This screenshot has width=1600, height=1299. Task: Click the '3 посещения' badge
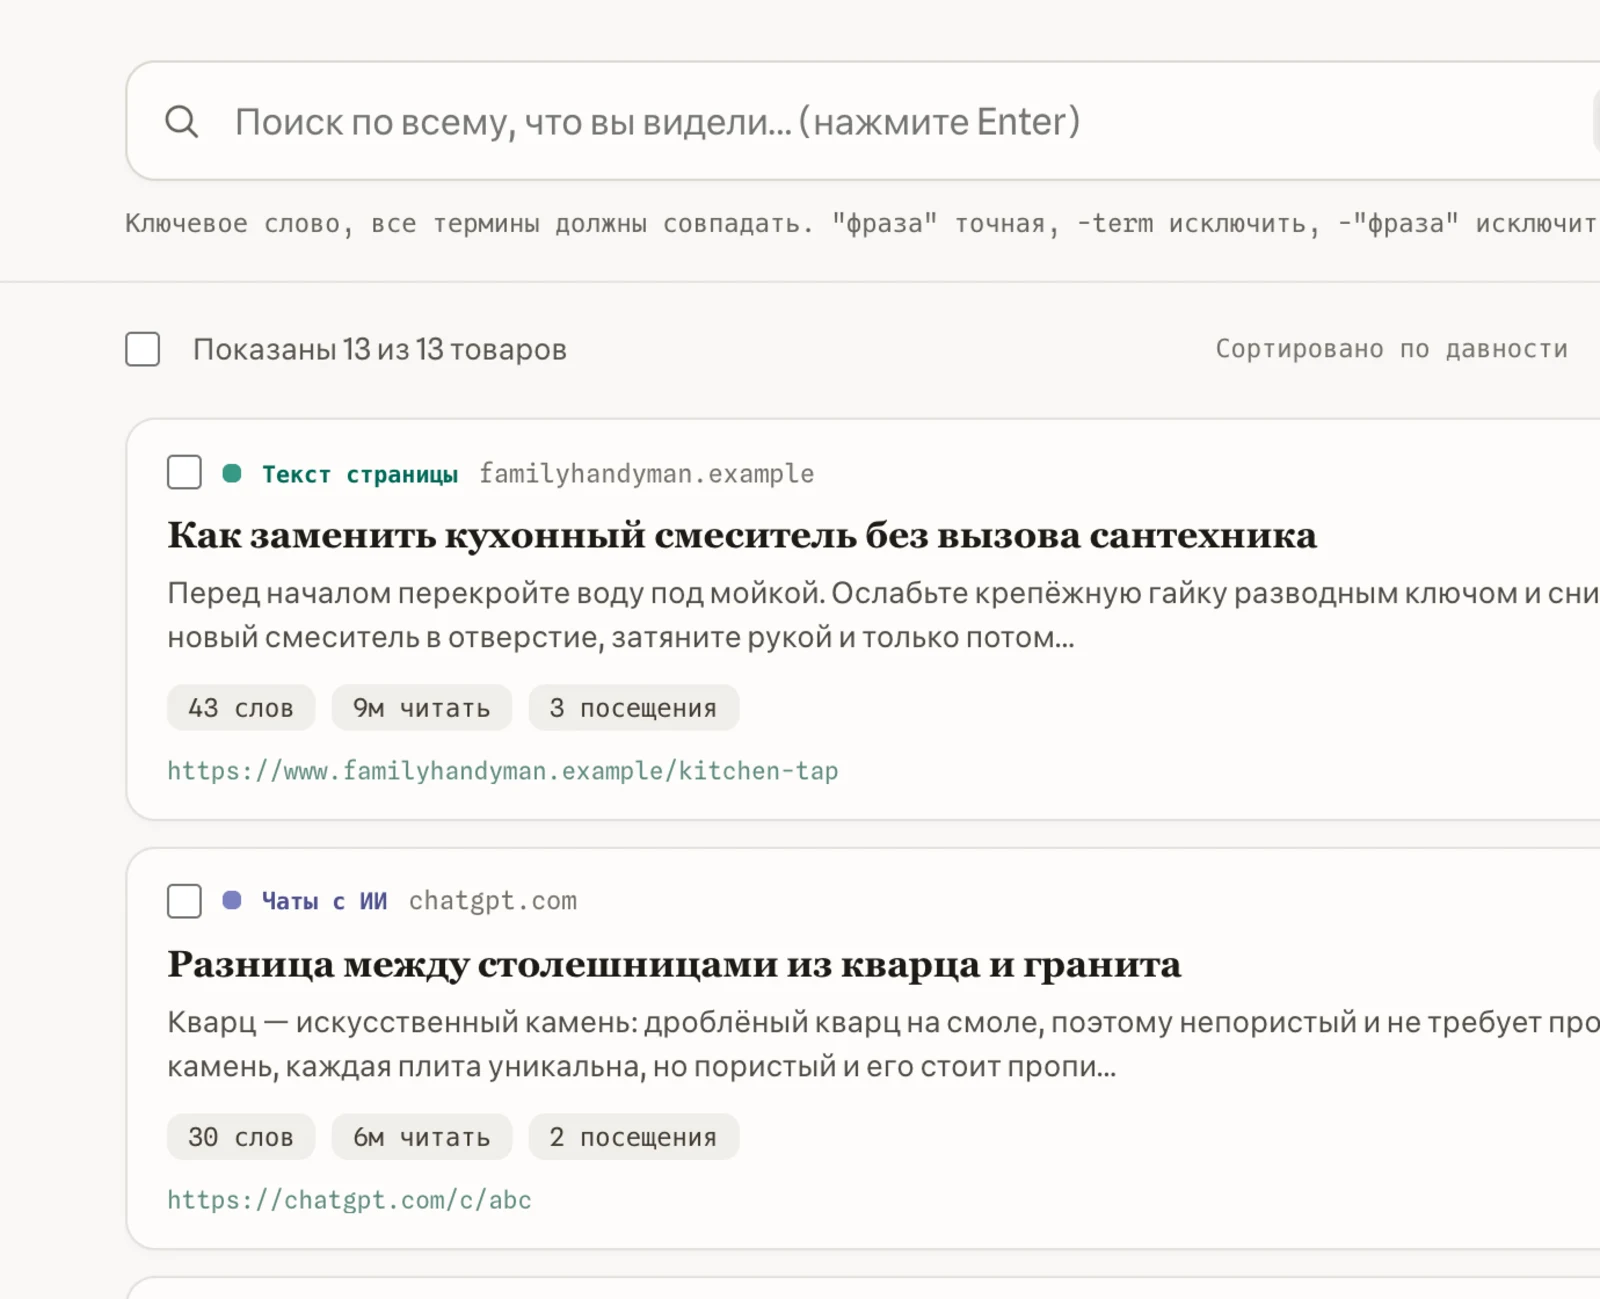(634, 708)
